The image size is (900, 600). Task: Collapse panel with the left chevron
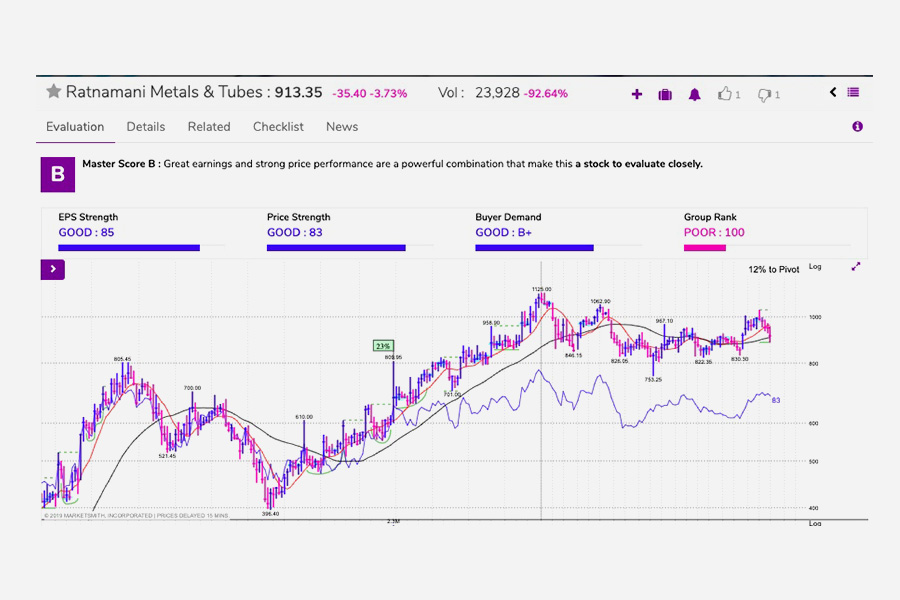[x=833, y=92]
